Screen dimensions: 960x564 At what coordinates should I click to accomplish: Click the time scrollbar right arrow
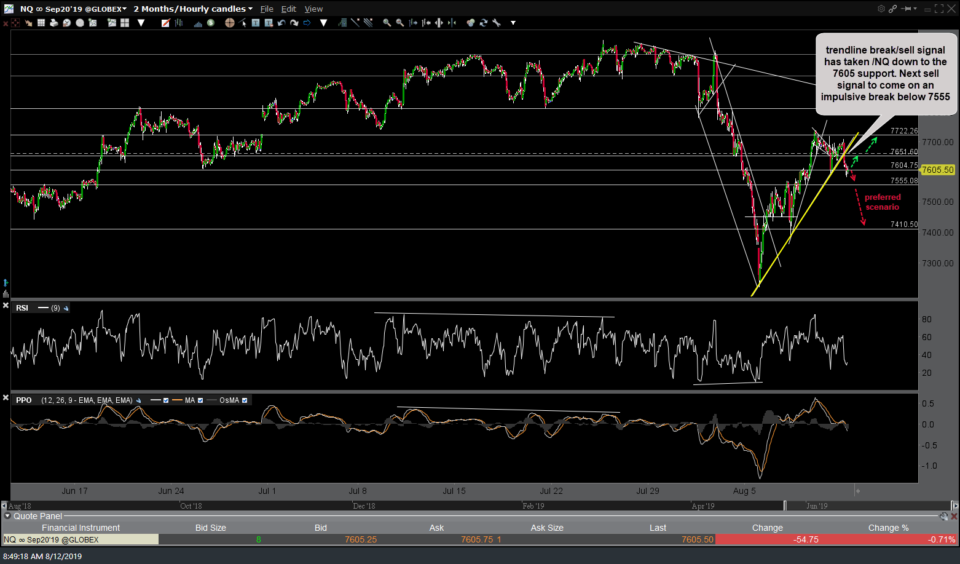pos(954,506)
